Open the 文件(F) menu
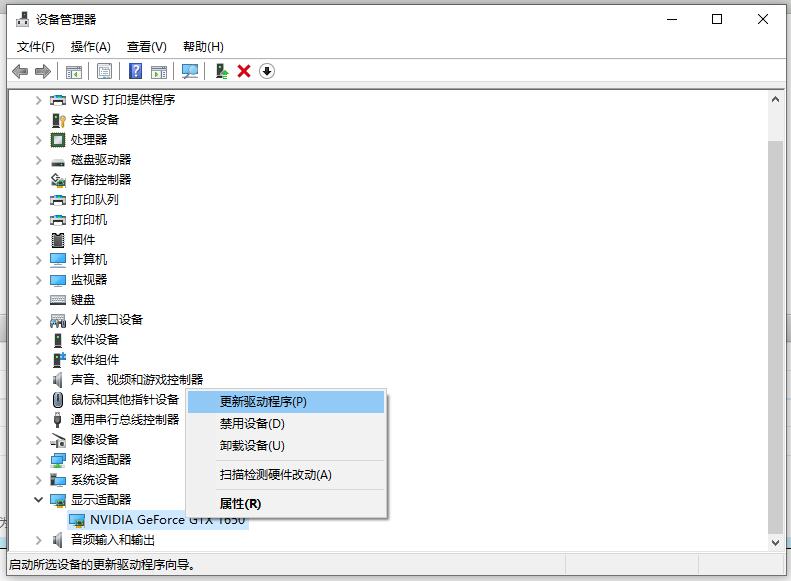791x581 pixels. coord(35,47)
